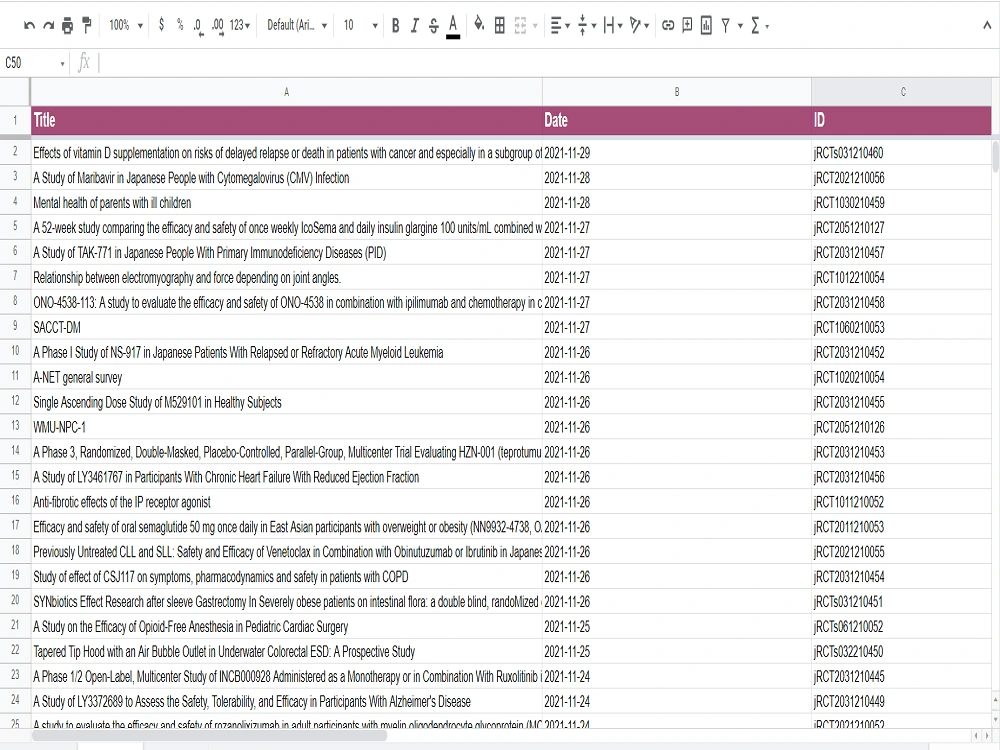This screenshot has width=1000, height=750.
Task: Insert a link
Action: (668, 26)
